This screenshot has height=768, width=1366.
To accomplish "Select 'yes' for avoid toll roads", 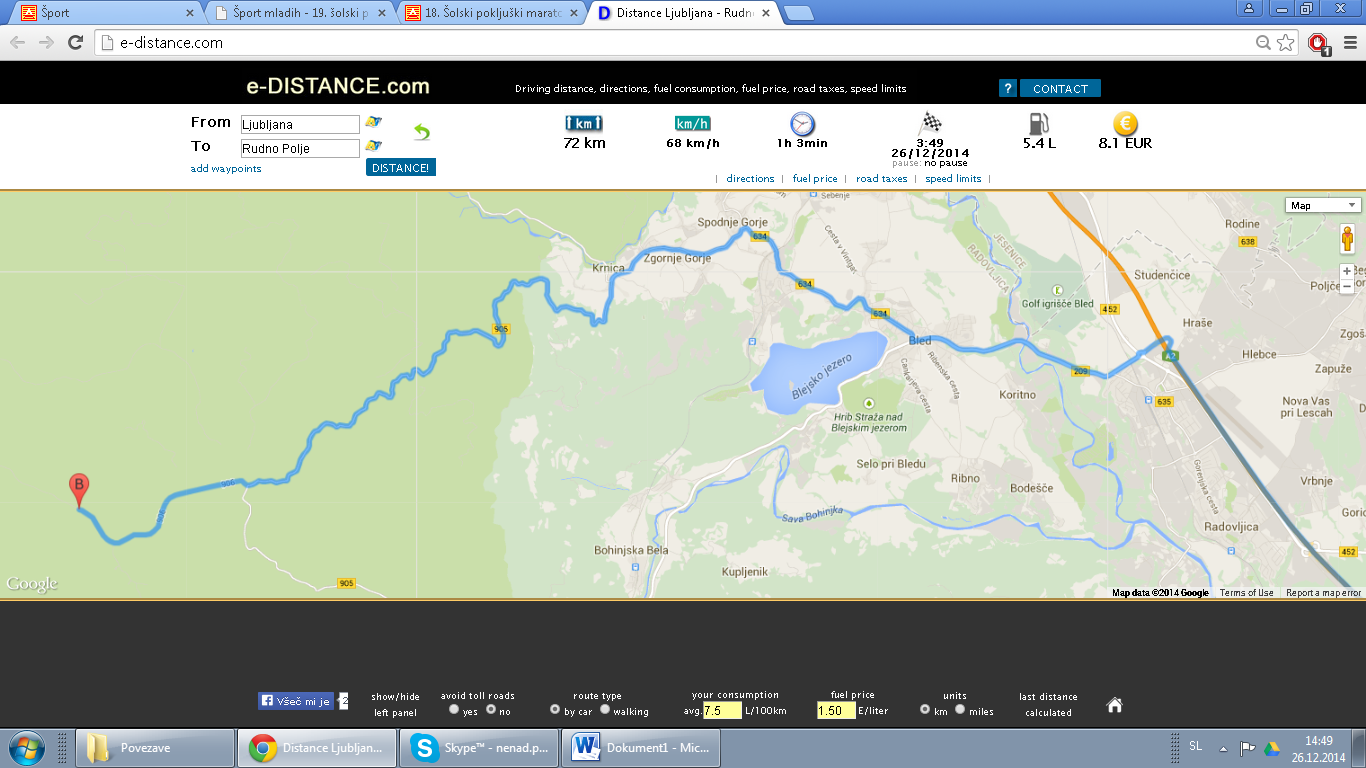I will [454, 710].
